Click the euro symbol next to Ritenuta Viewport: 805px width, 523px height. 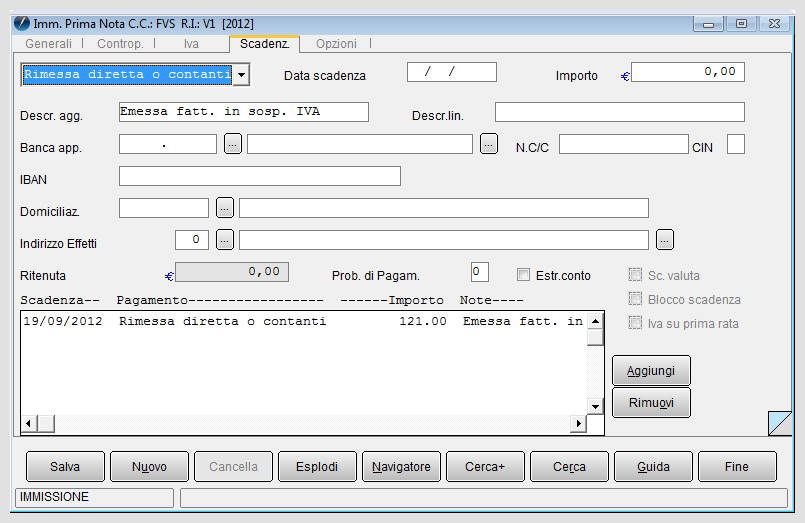point(169,277)
